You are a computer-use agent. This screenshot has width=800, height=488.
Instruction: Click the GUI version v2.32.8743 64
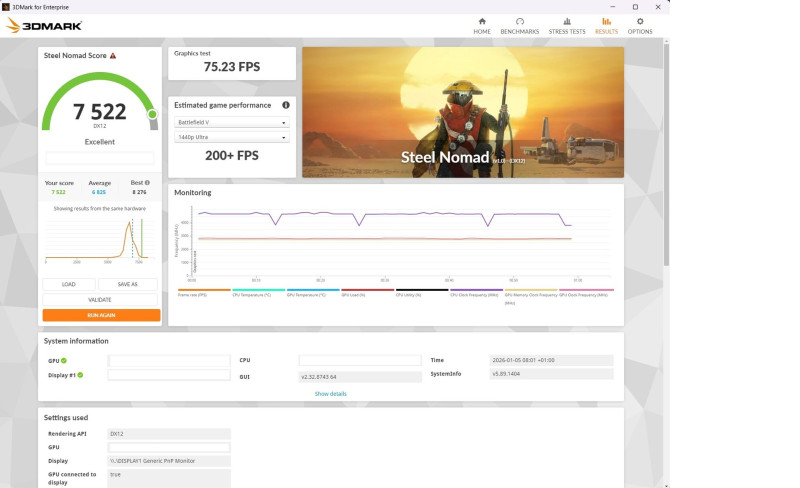(x=360, y=377)
